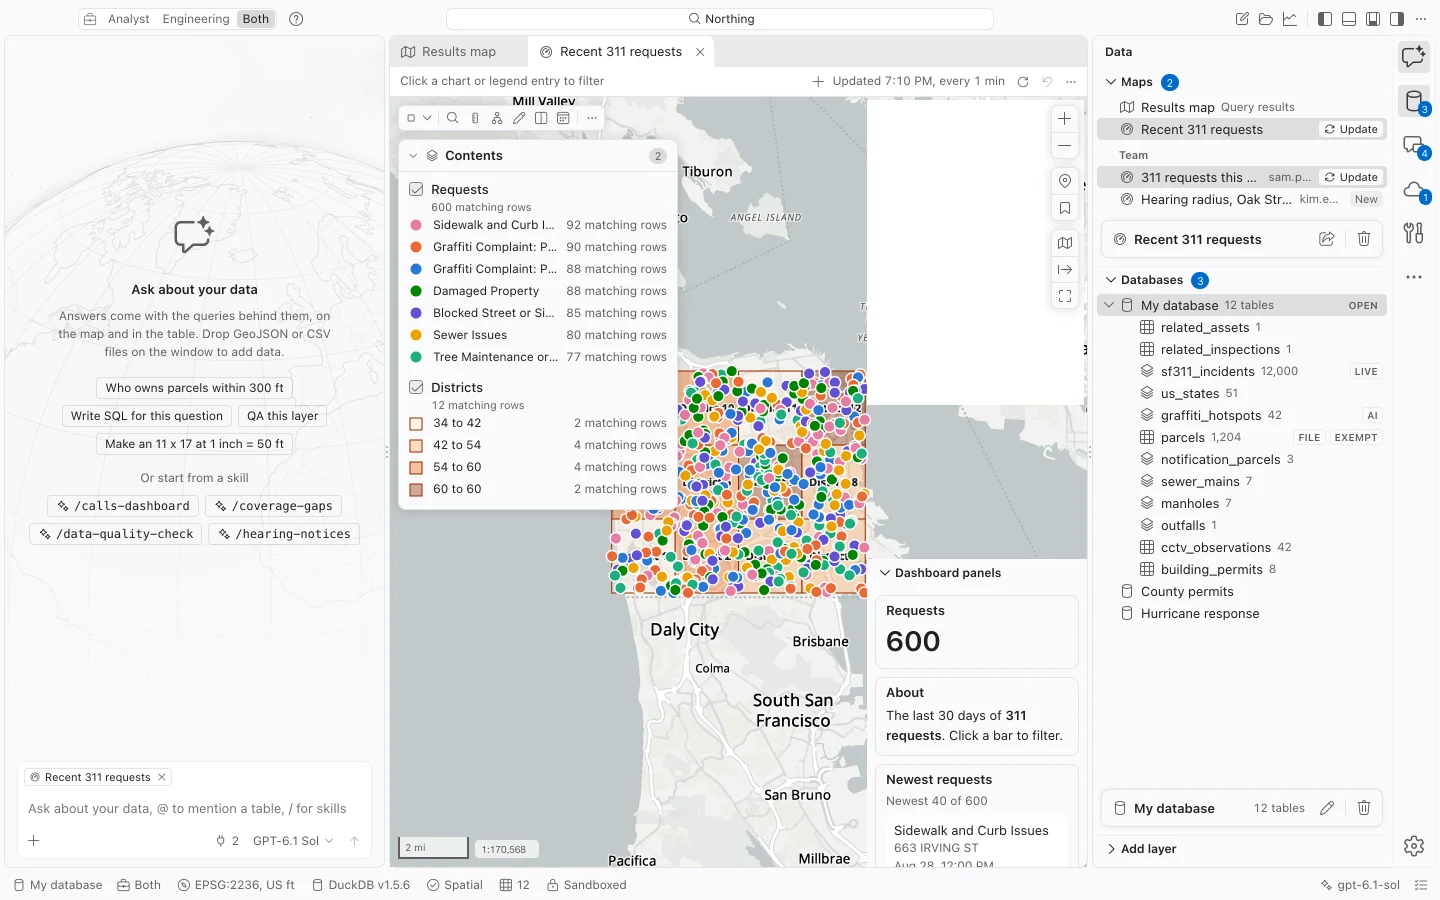The image size is (1440, 900).
Task: Click the map search magnifier tool
Action: click(x=452, y=118)
